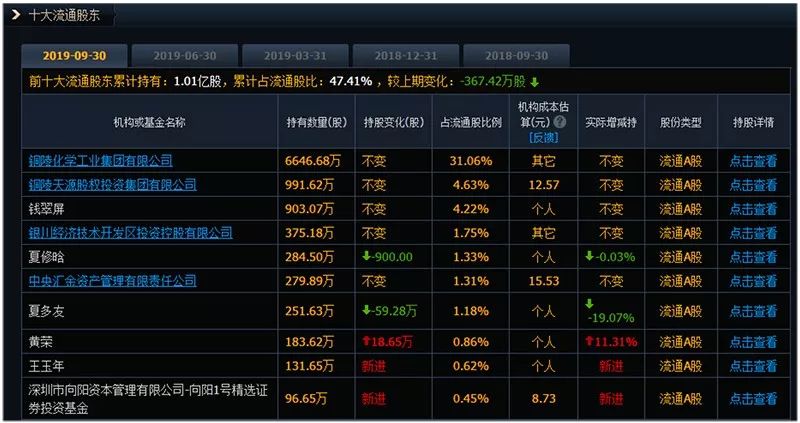800x423 pixels.
Task: Open the 铜陵化学工业集团有限公司 link
Action: pyautogui.click(x=101, y=161)
